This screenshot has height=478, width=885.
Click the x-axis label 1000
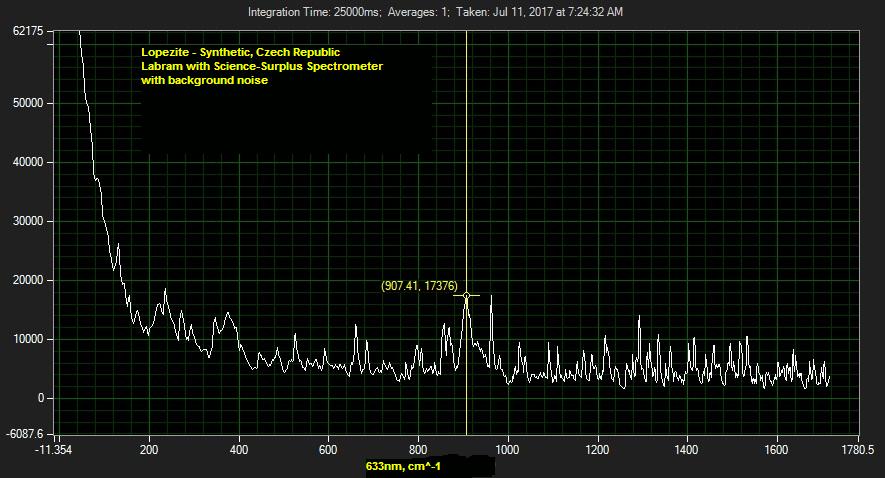point(507,450)
